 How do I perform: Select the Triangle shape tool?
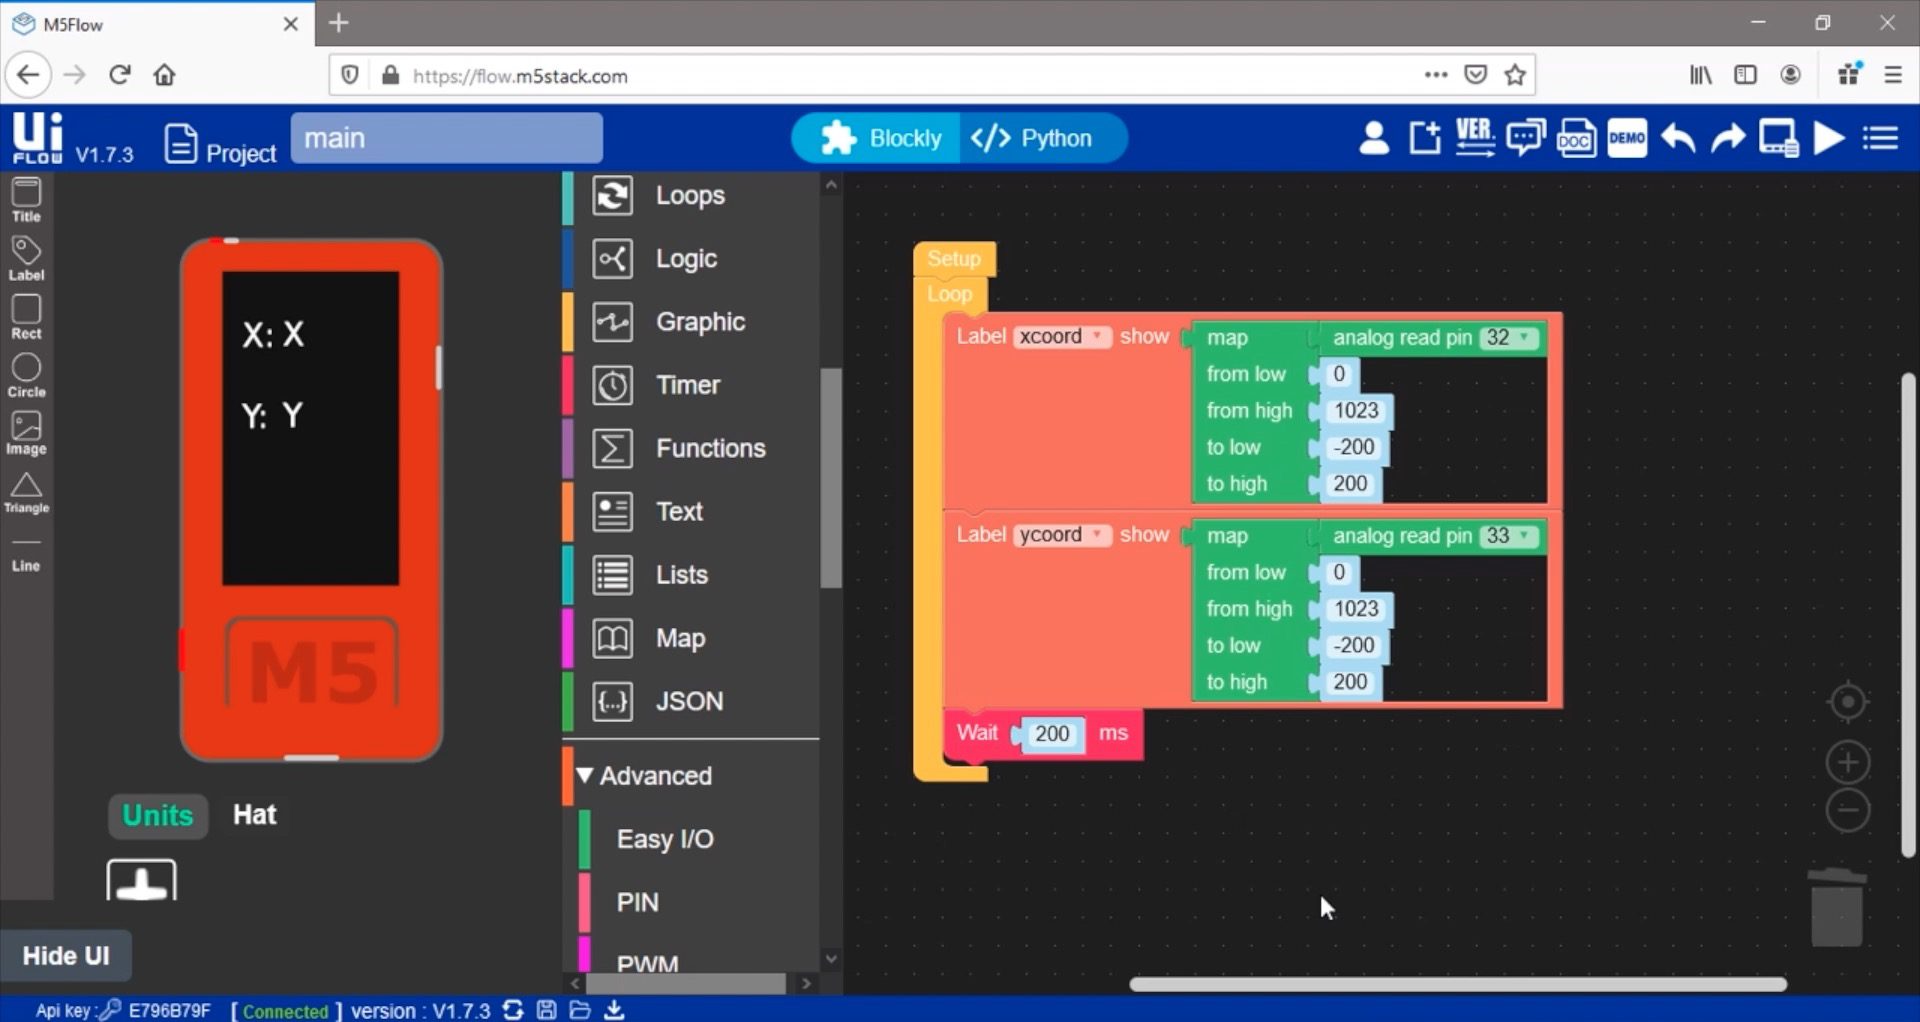pyautogui.click(x=26, y=492)
